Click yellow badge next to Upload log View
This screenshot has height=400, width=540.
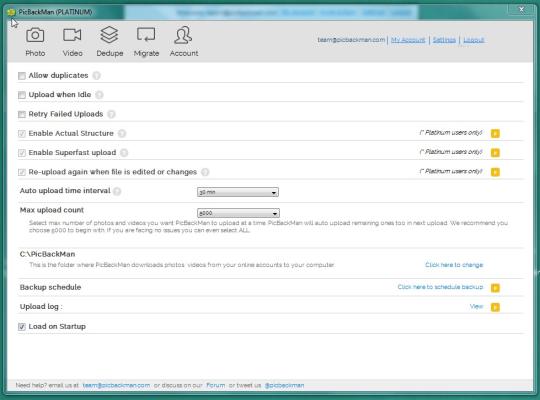point(495,307)
